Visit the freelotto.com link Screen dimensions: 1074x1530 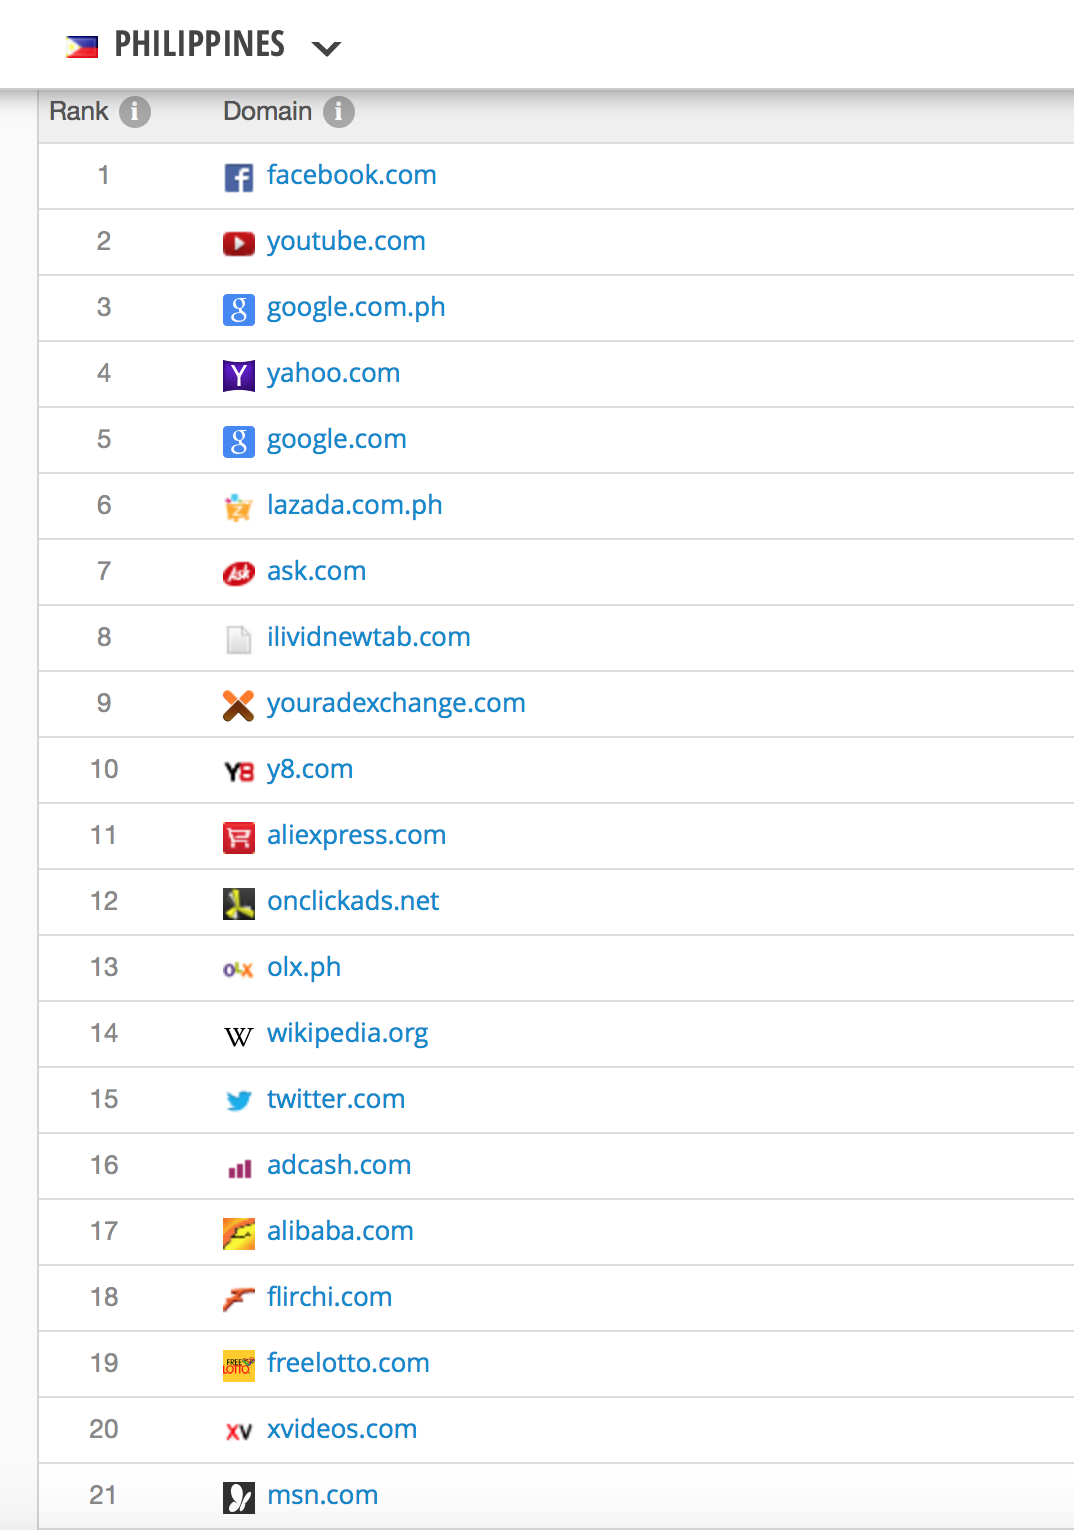point(348,1363)
